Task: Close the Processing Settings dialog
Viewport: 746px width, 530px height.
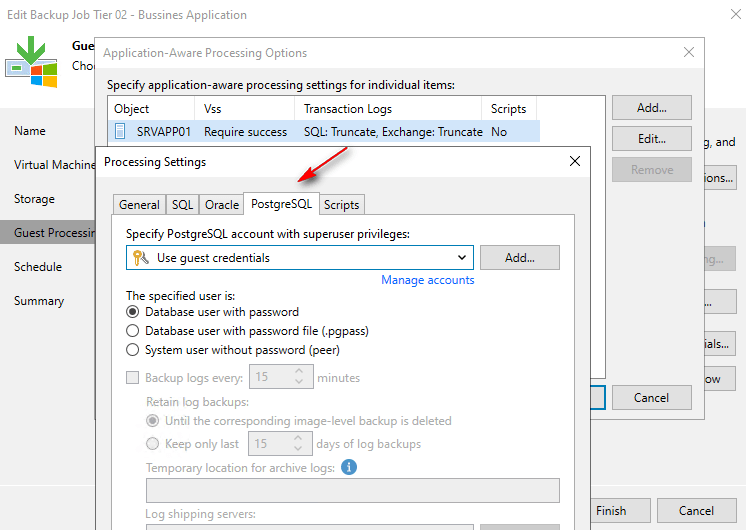Action: pyautogui.click(x=574, y=161)
